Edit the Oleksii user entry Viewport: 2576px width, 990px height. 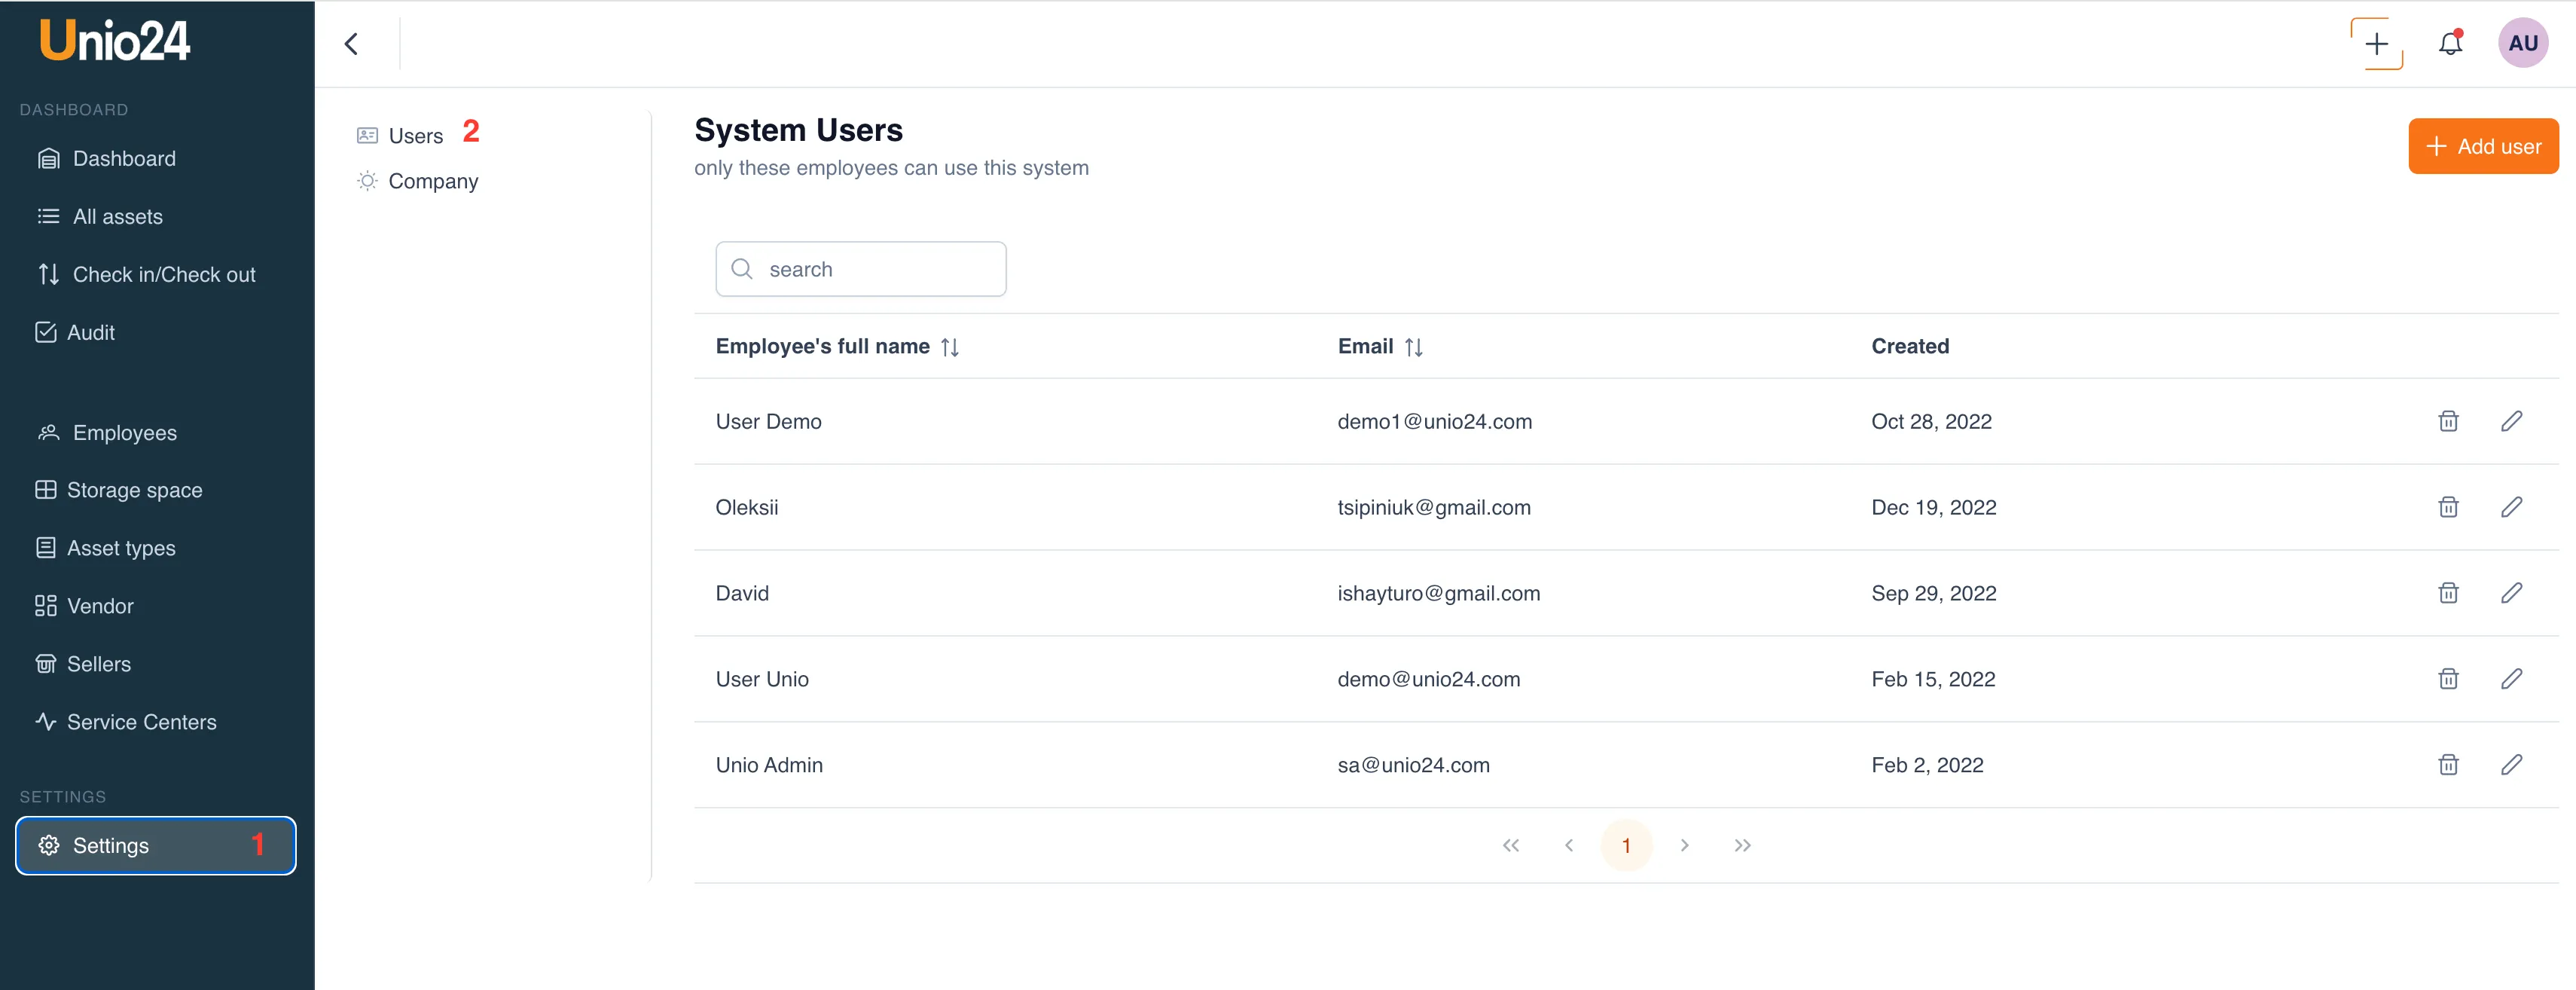pos(2511,507)
